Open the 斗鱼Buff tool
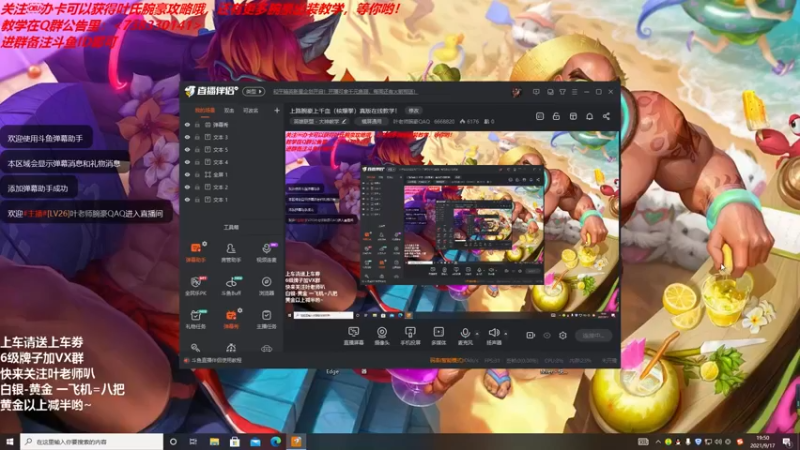 [x=231, y=286]
